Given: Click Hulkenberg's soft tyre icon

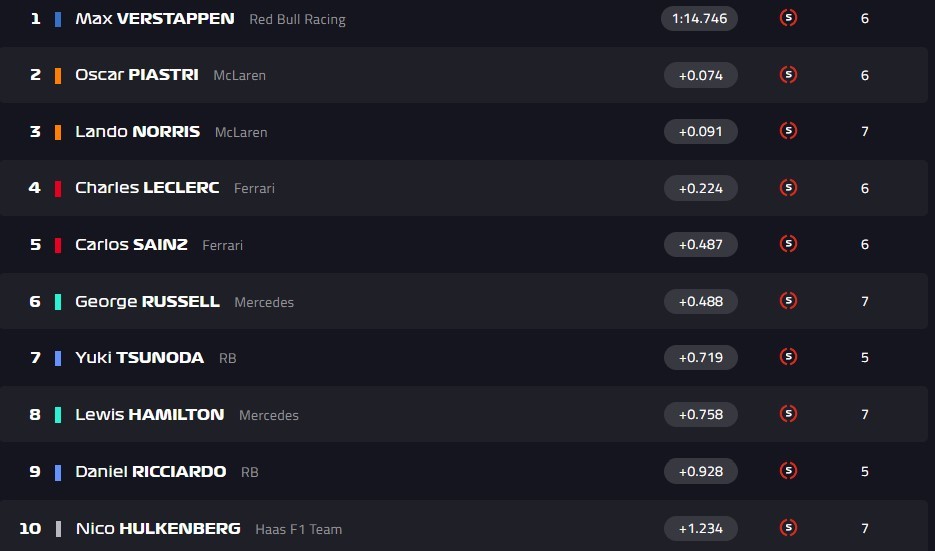Looking at the screenshot, I should coord(788,527).
